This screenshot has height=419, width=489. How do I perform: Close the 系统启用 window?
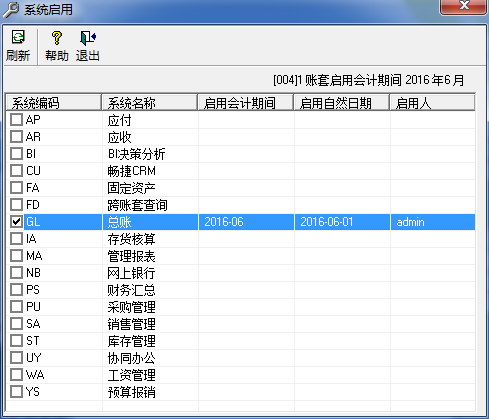pos(463,6)
